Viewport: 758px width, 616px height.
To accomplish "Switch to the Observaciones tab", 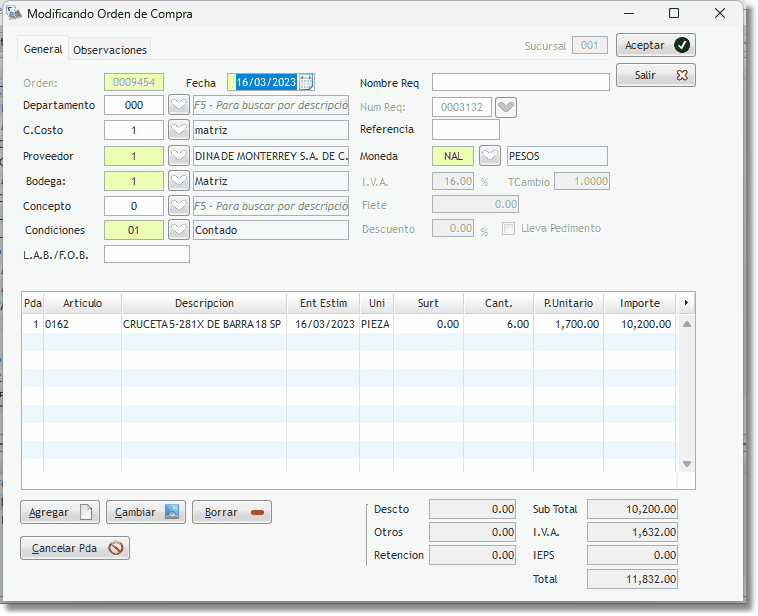I will 110,49.
